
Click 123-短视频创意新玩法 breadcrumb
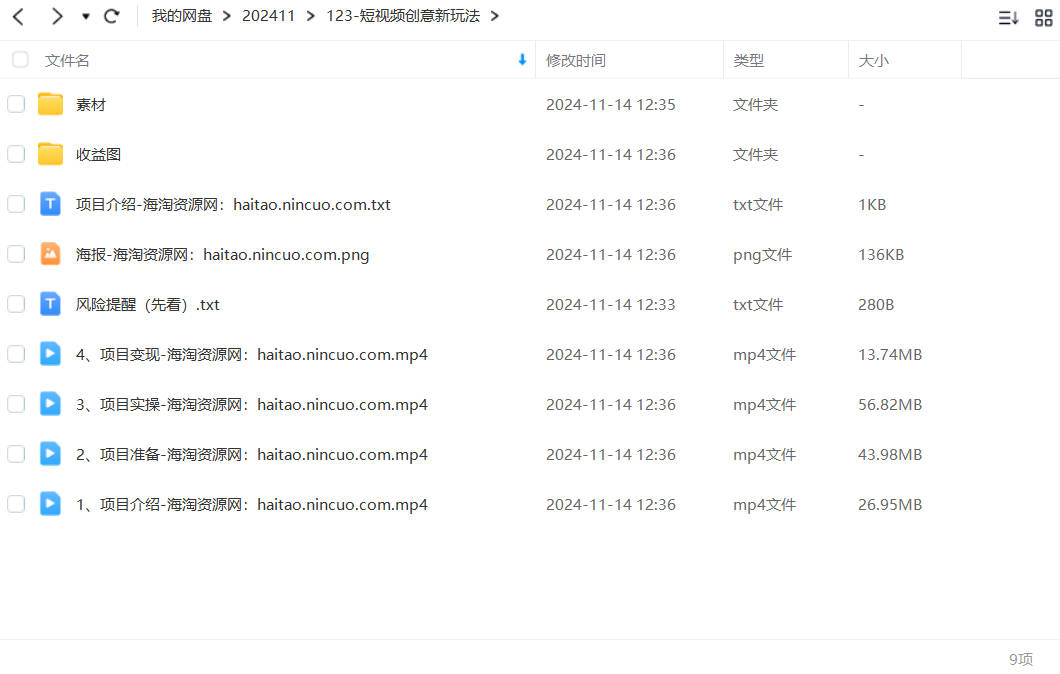coord(403,16)
